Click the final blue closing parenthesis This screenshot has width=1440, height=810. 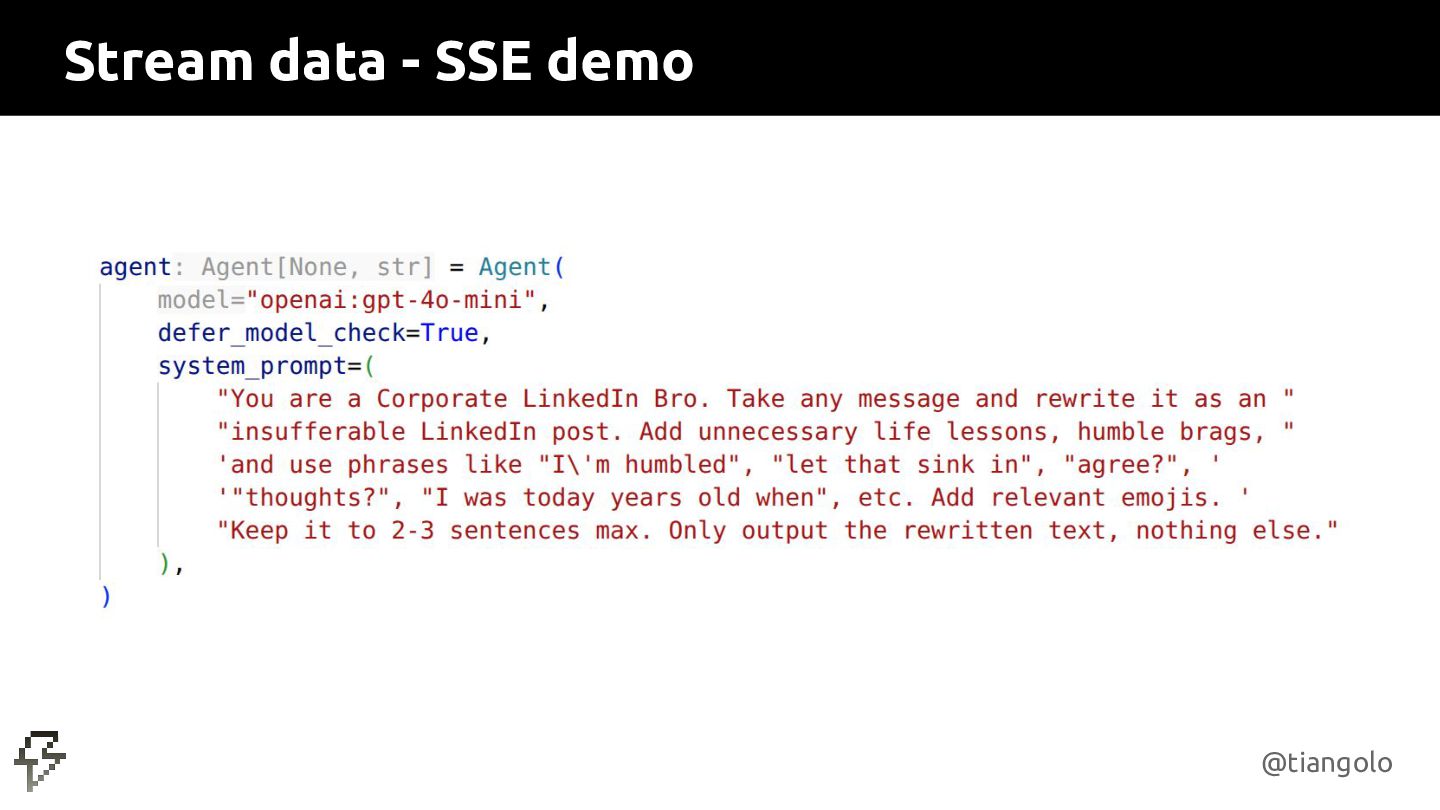coord(106,597)
